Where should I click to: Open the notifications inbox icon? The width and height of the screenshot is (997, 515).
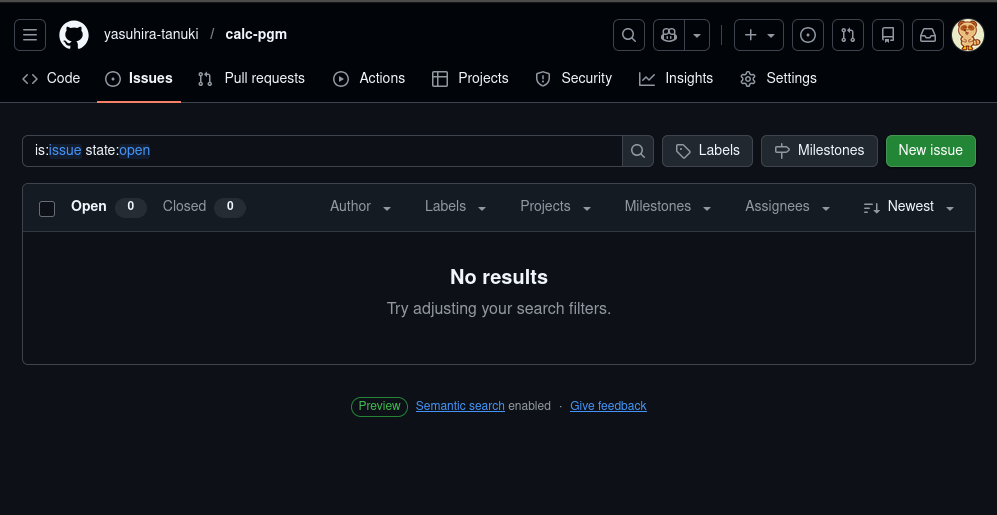(928, 35)
